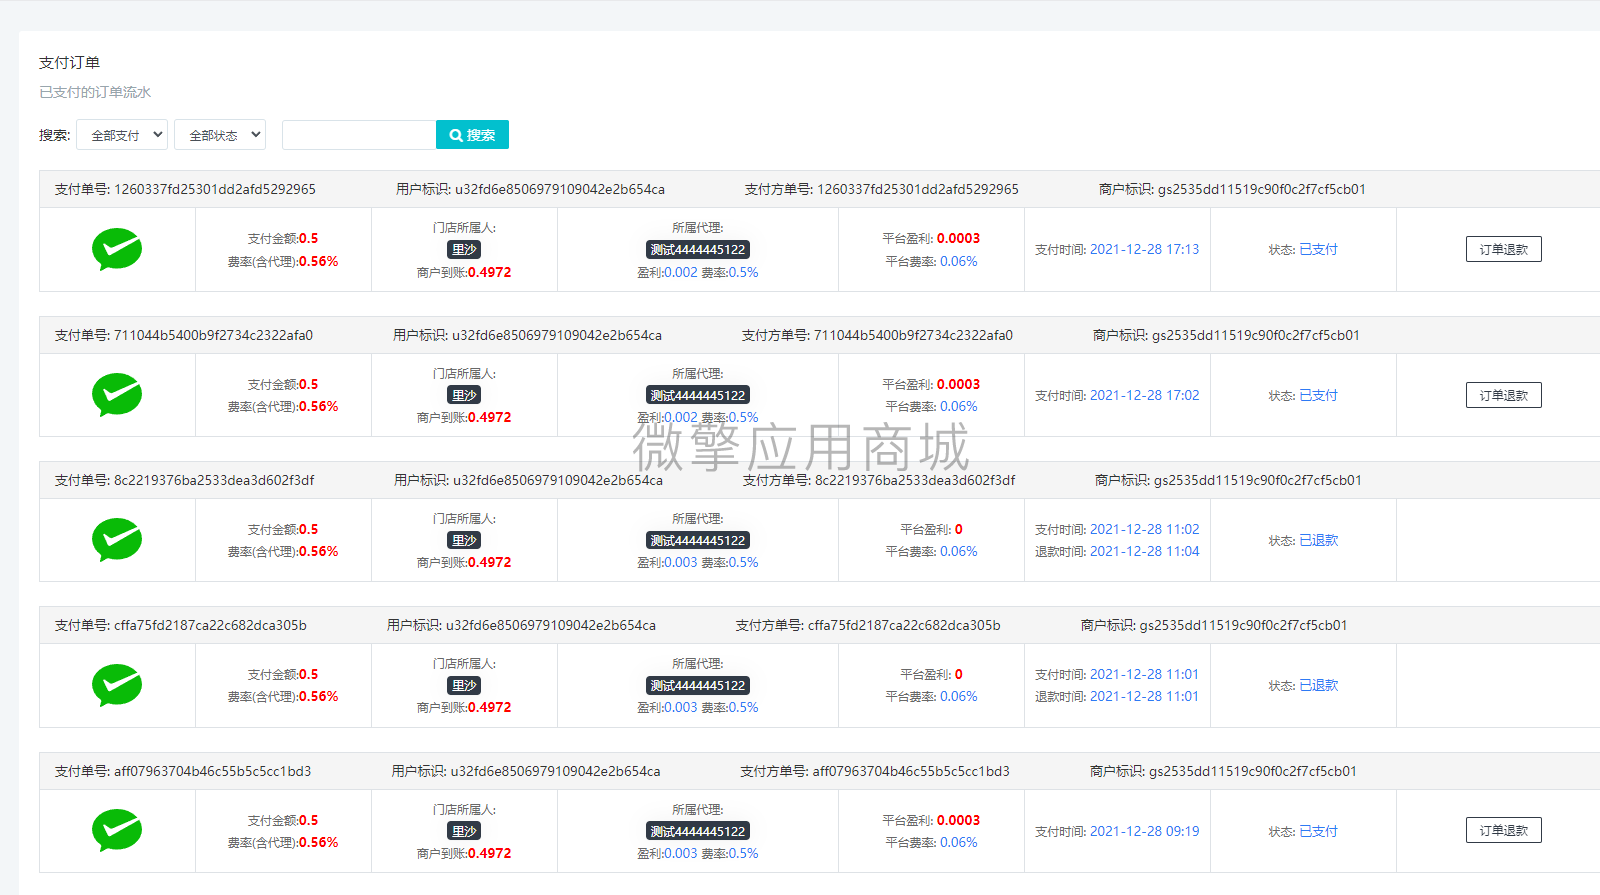Click the 已支付的订单流水 subtitle

[95, 92]
